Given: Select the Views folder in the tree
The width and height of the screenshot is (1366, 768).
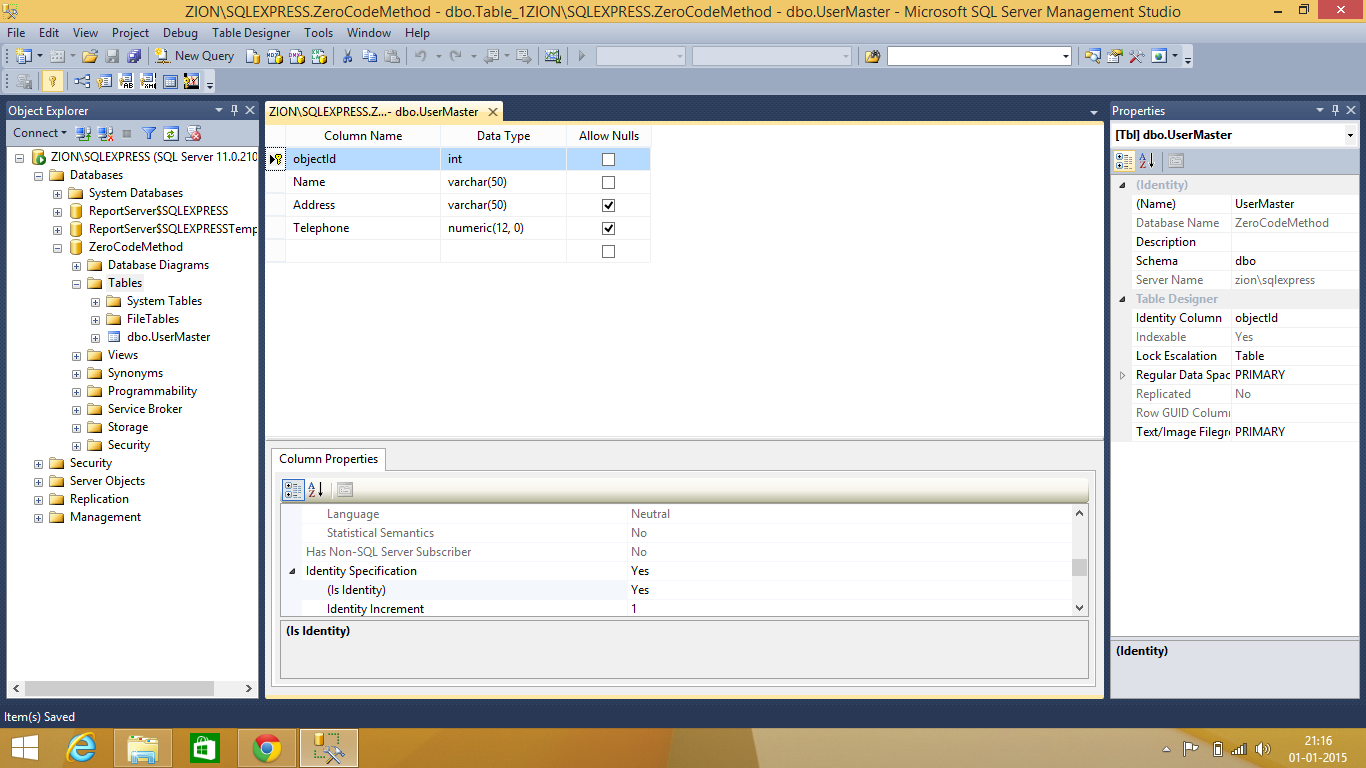Looking at the screenshot, I should click(123, 355).
